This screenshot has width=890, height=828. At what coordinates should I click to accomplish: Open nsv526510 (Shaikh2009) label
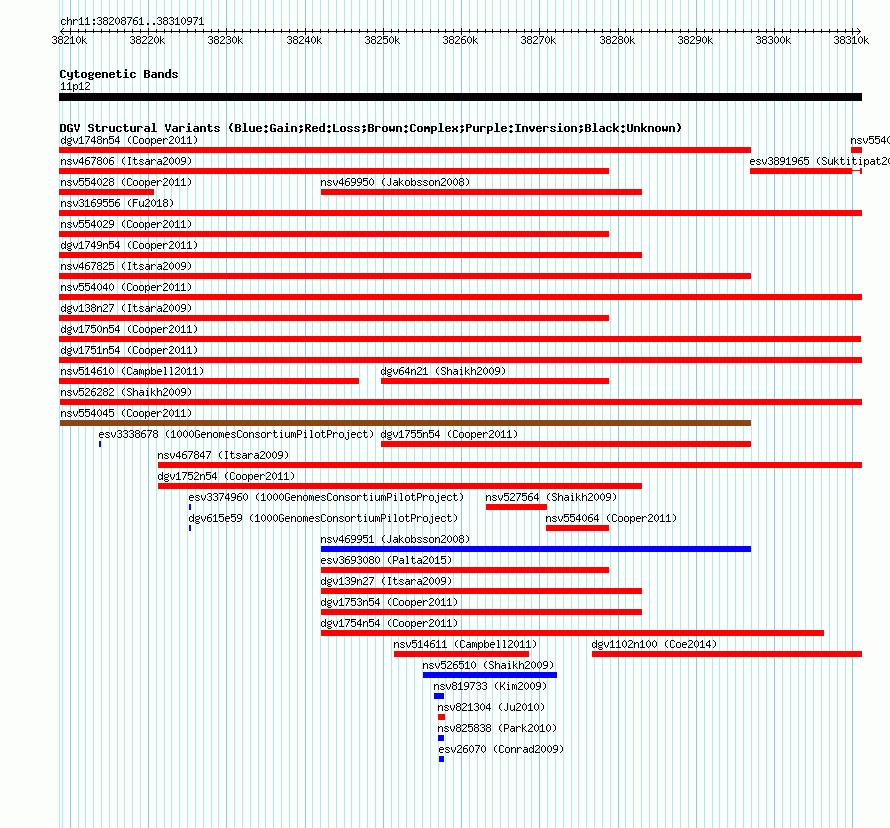pos(488,665)
